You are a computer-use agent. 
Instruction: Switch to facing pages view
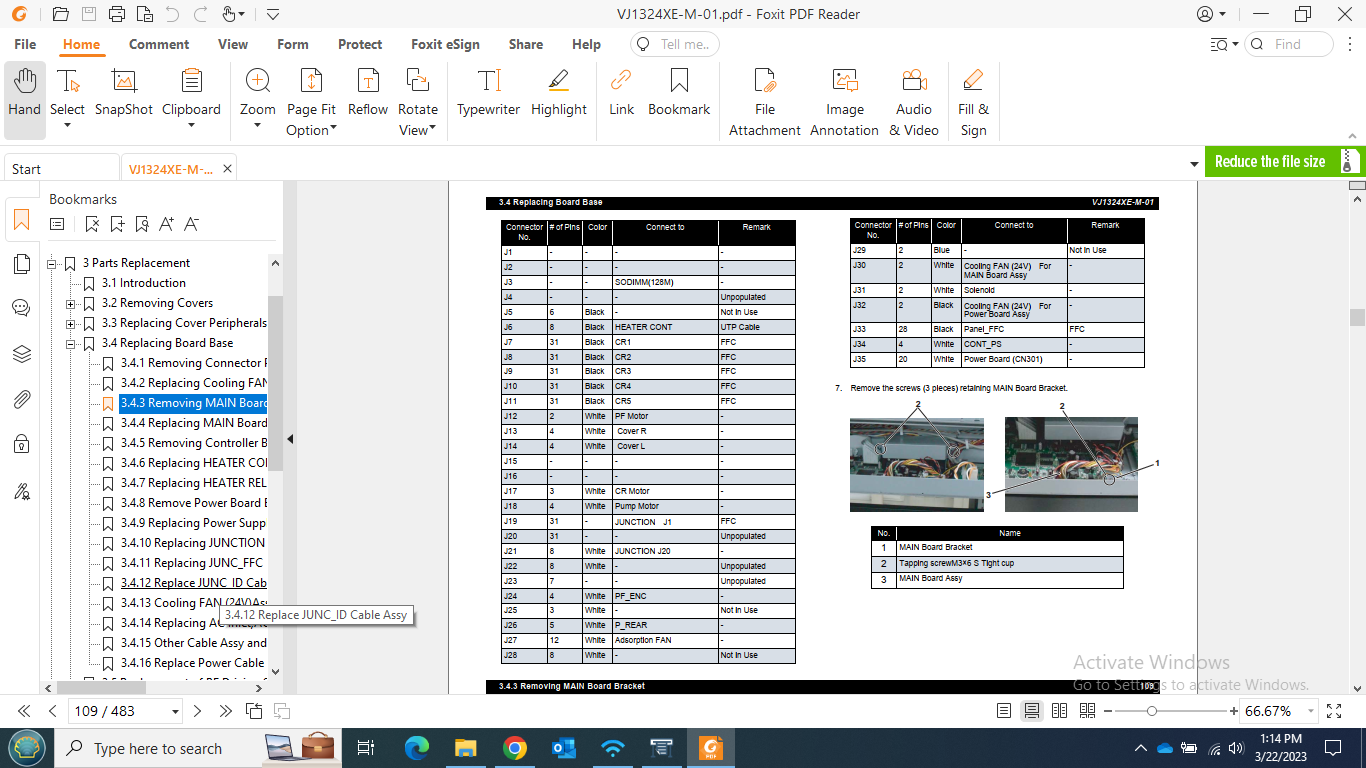[1059, 711]
